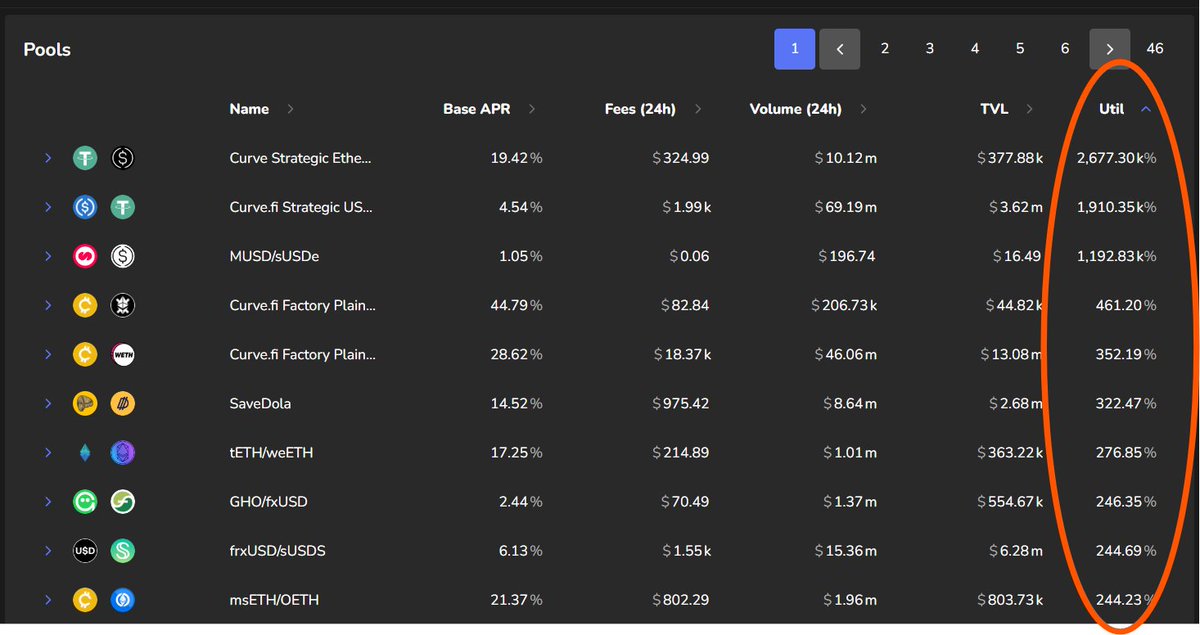Click the USDT token icon in the Curve Strategic Ethe... row
This screenshot has height=635, width=1200.
85,158
